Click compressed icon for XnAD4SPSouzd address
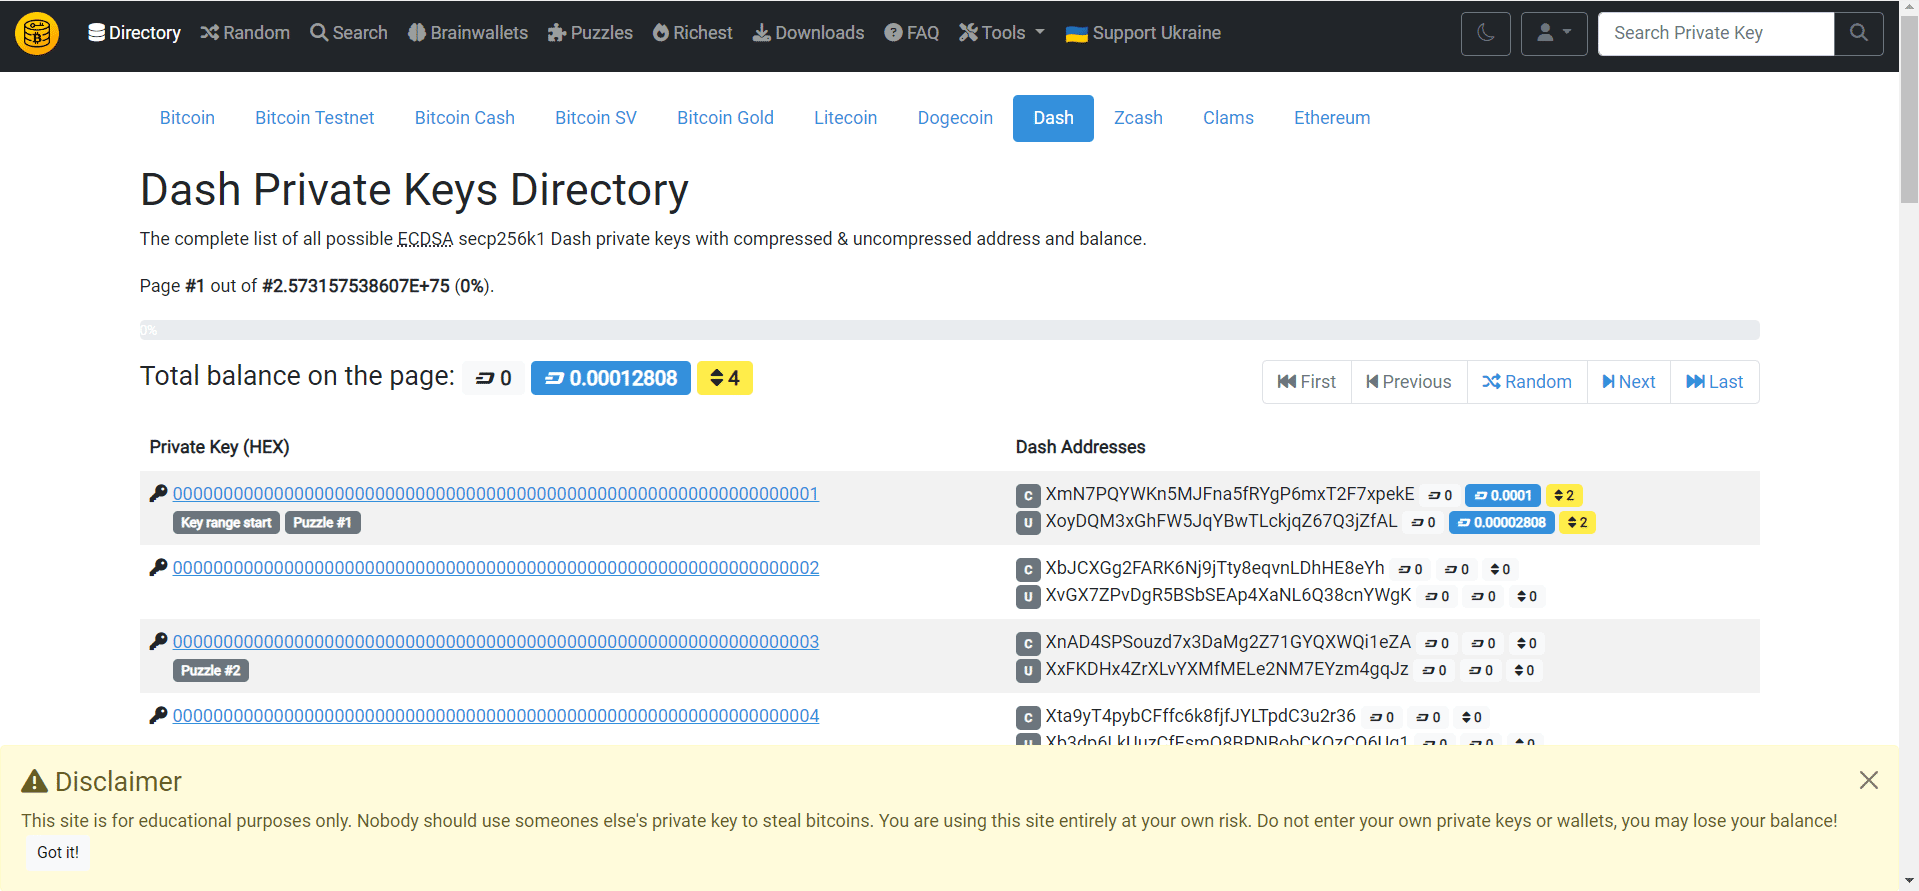This screenshot has height=891, width=1919. tap(1028, 643)
